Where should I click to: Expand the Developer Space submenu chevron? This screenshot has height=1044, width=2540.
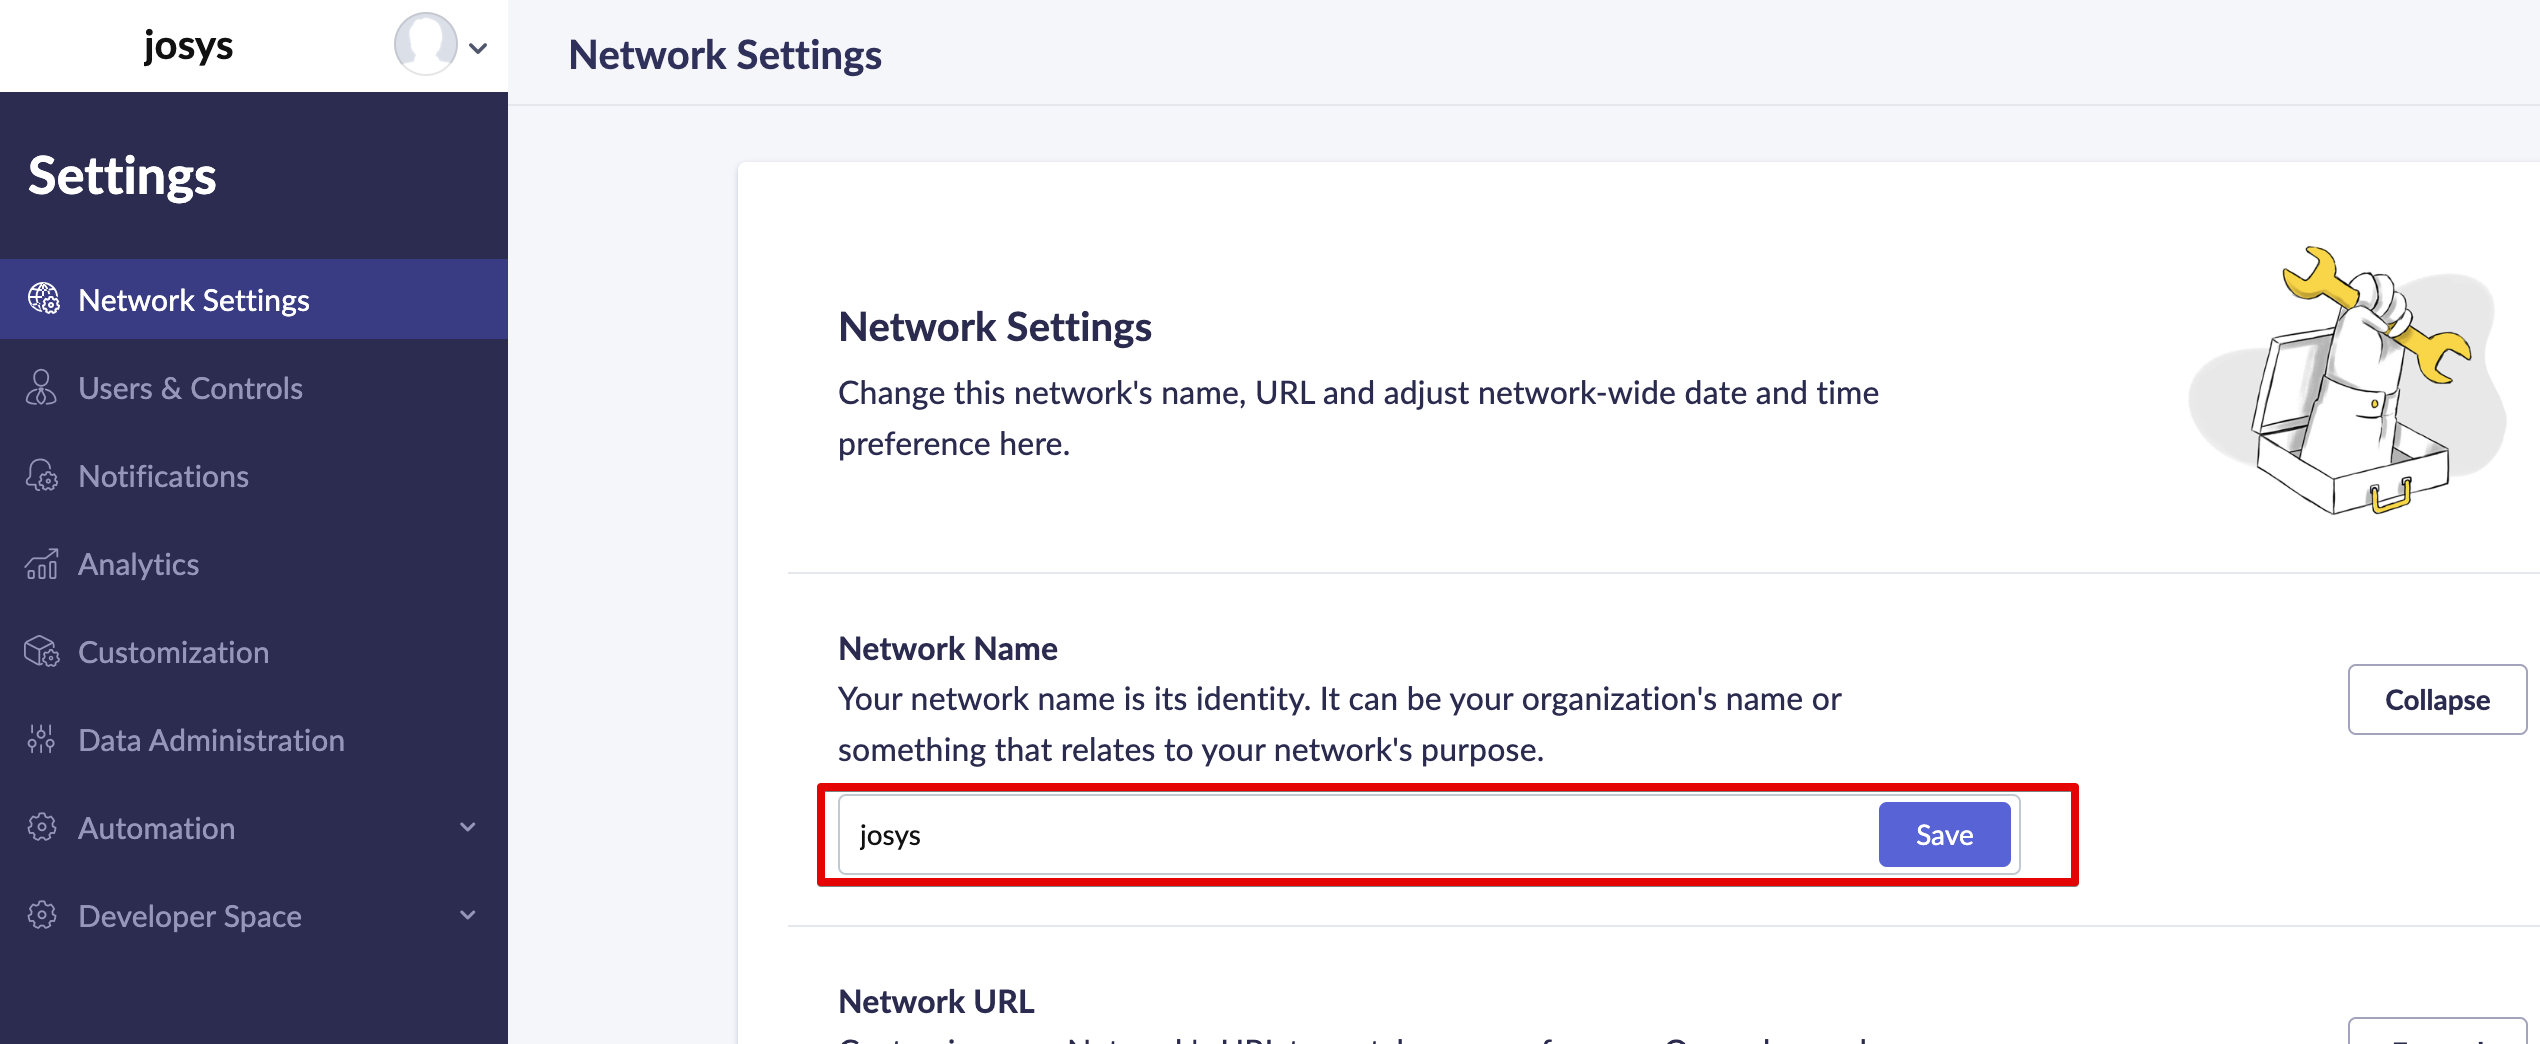click(467, 915)
